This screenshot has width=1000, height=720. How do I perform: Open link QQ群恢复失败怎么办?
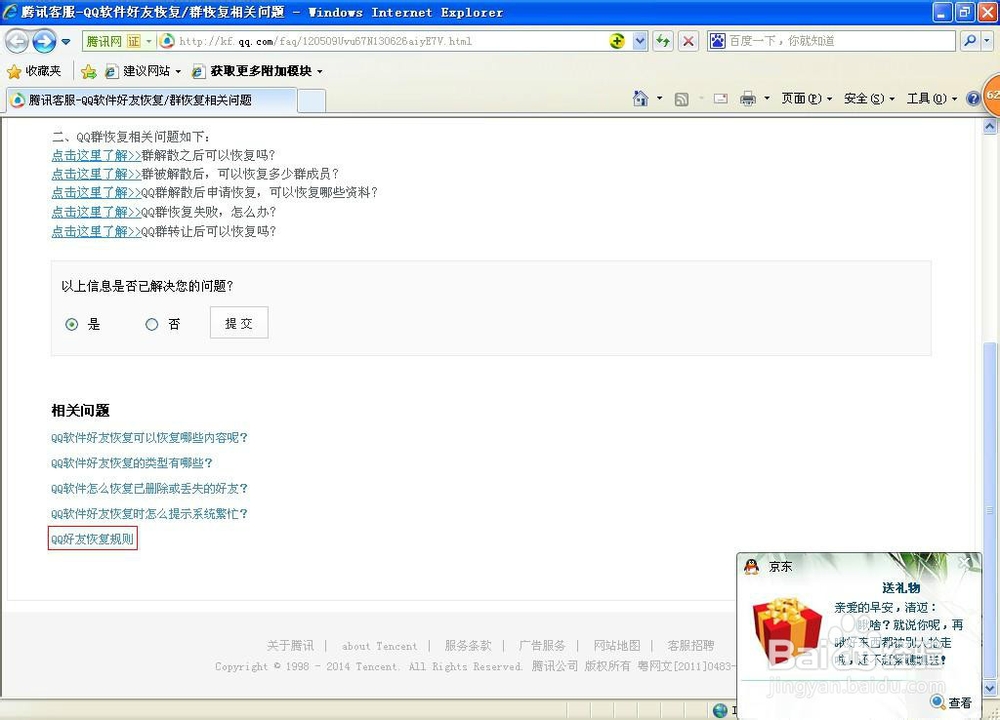96,212
